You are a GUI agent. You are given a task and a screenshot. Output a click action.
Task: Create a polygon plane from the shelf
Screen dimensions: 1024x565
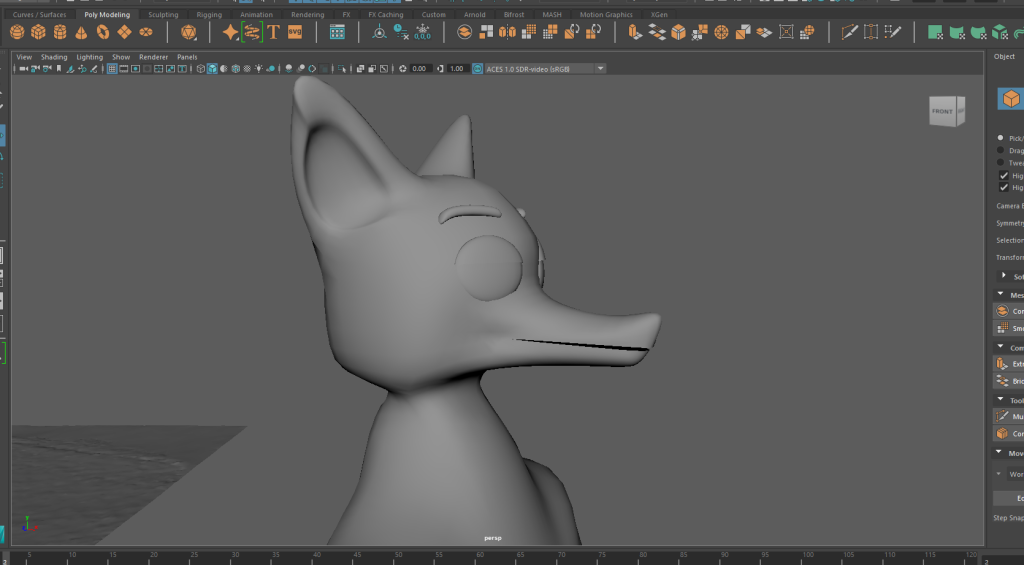point(124,32)
